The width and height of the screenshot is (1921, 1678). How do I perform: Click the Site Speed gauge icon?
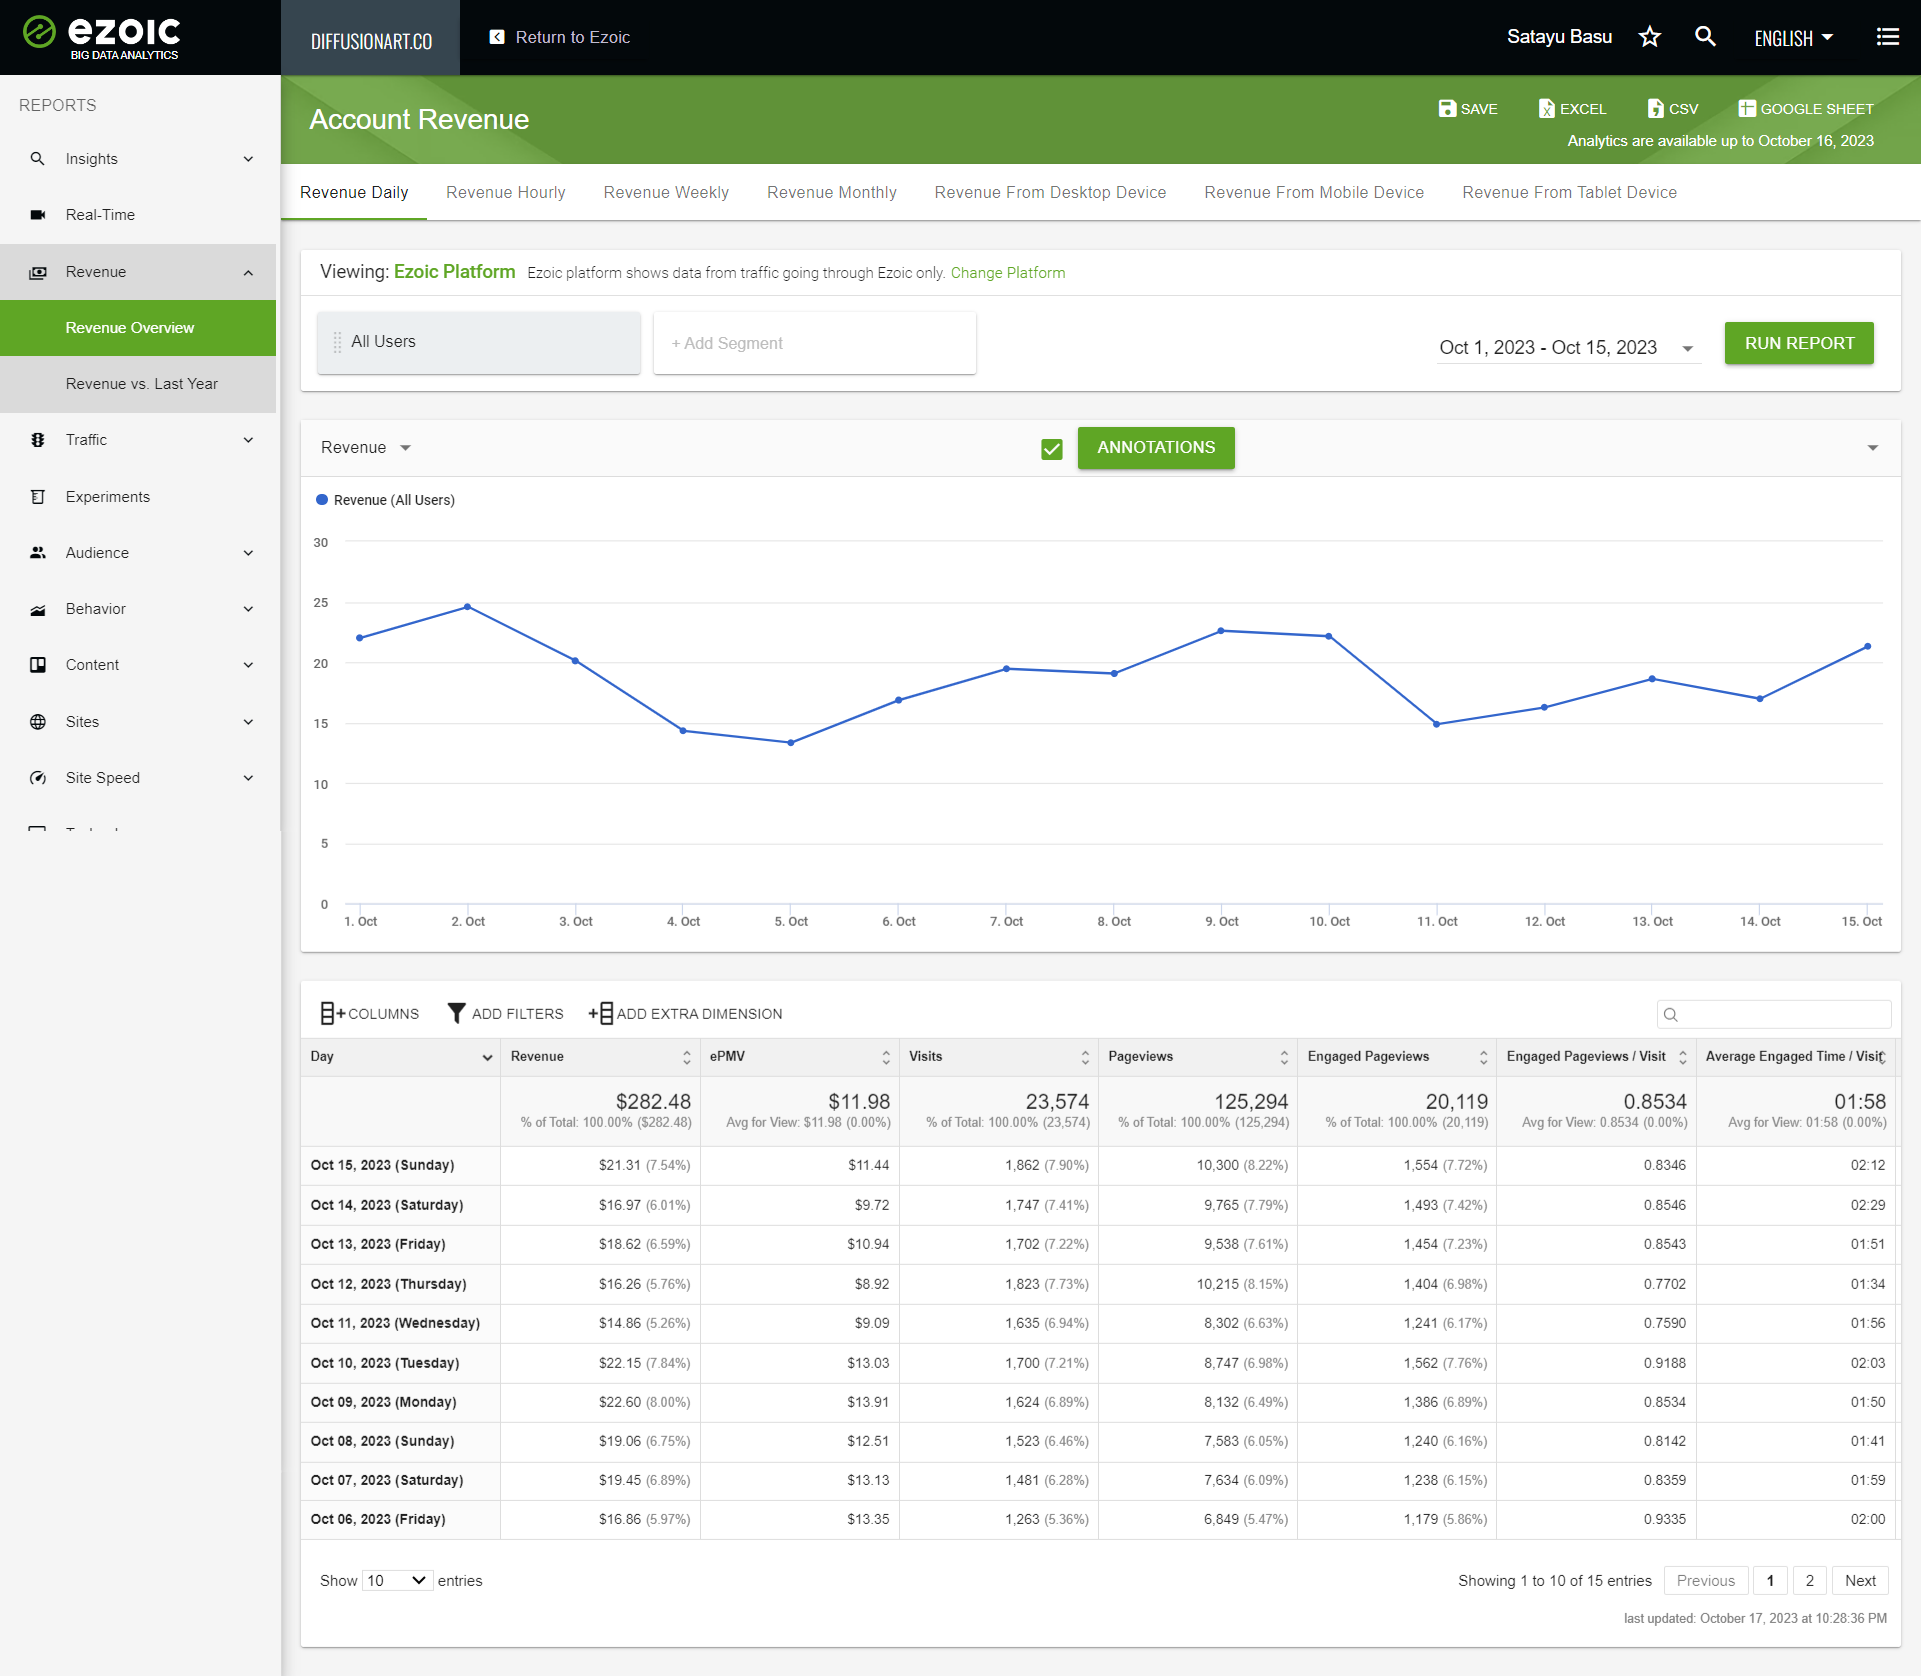click(38, 778)
